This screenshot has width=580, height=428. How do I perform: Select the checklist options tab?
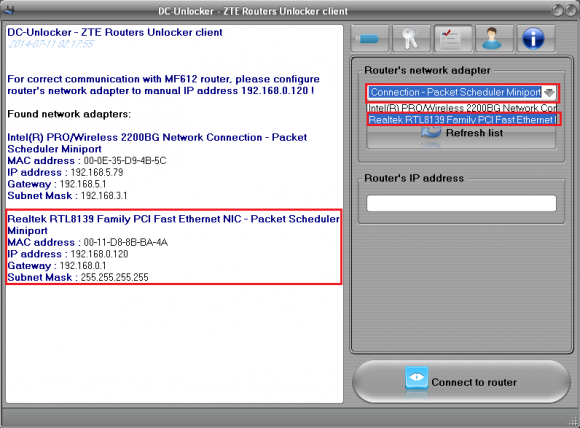pyautogui.click(x=453, y=38)
